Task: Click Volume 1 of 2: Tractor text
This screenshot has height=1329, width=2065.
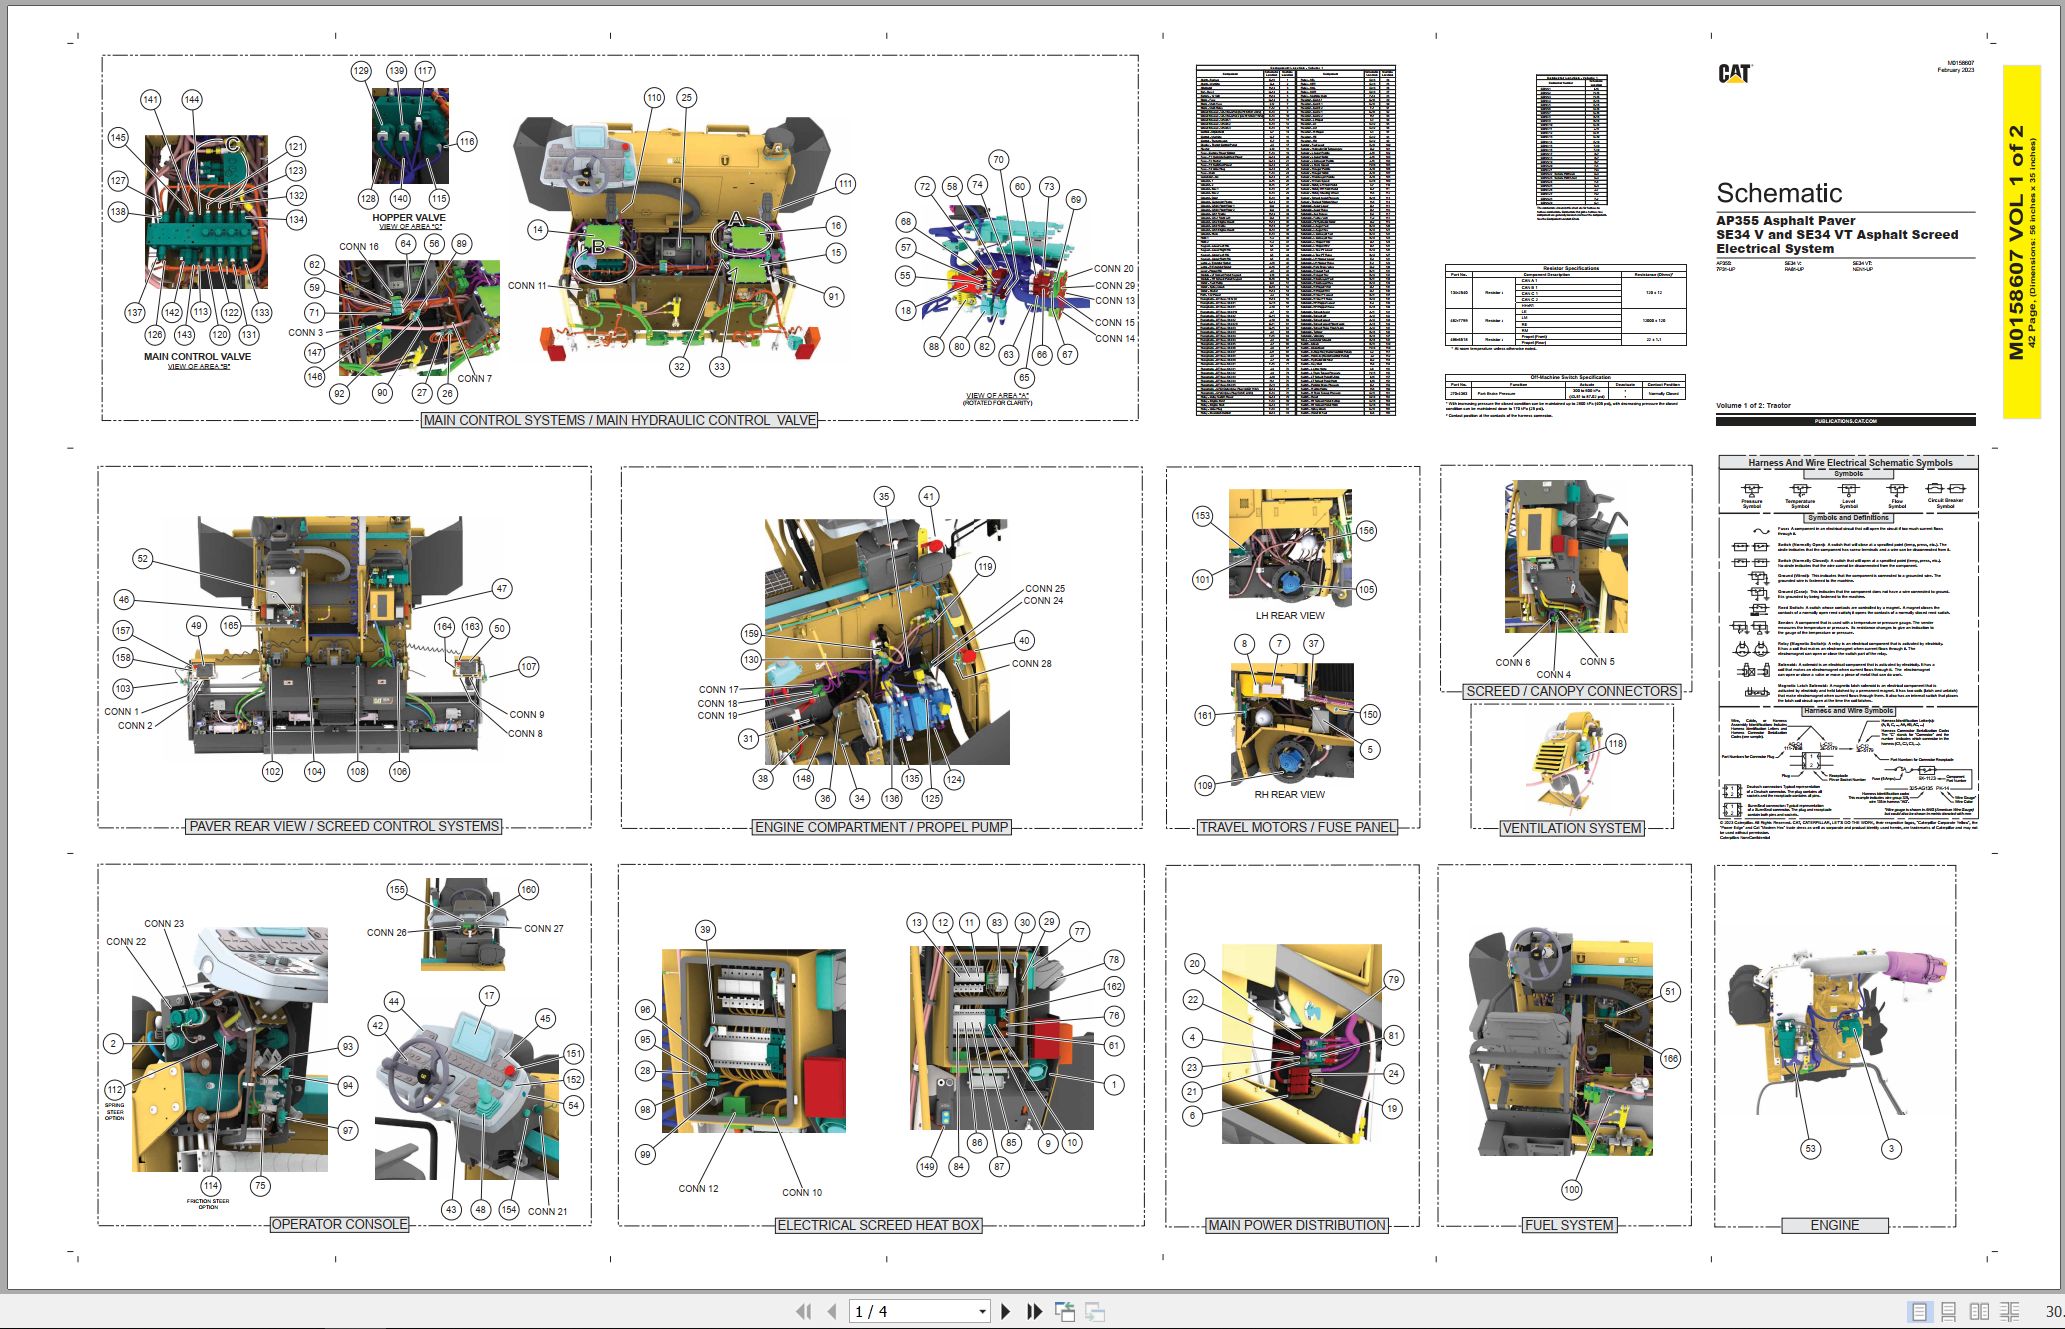Action: (x=1753, y=405)
